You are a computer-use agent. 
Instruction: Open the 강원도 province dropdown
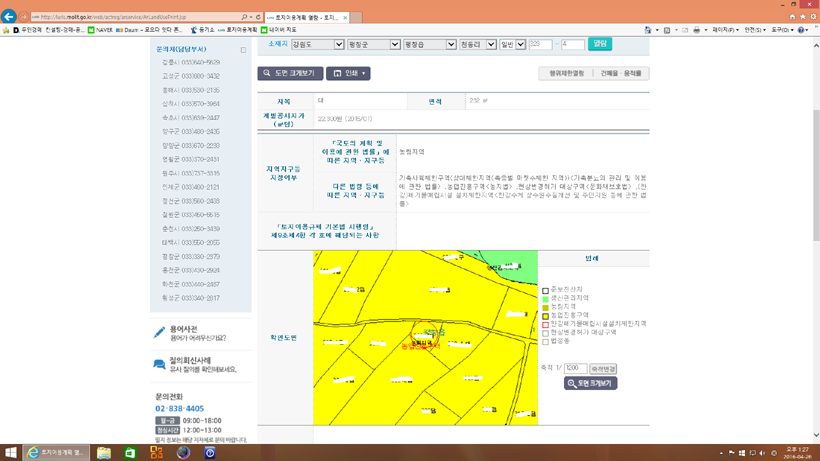click(x=317, y=44)
